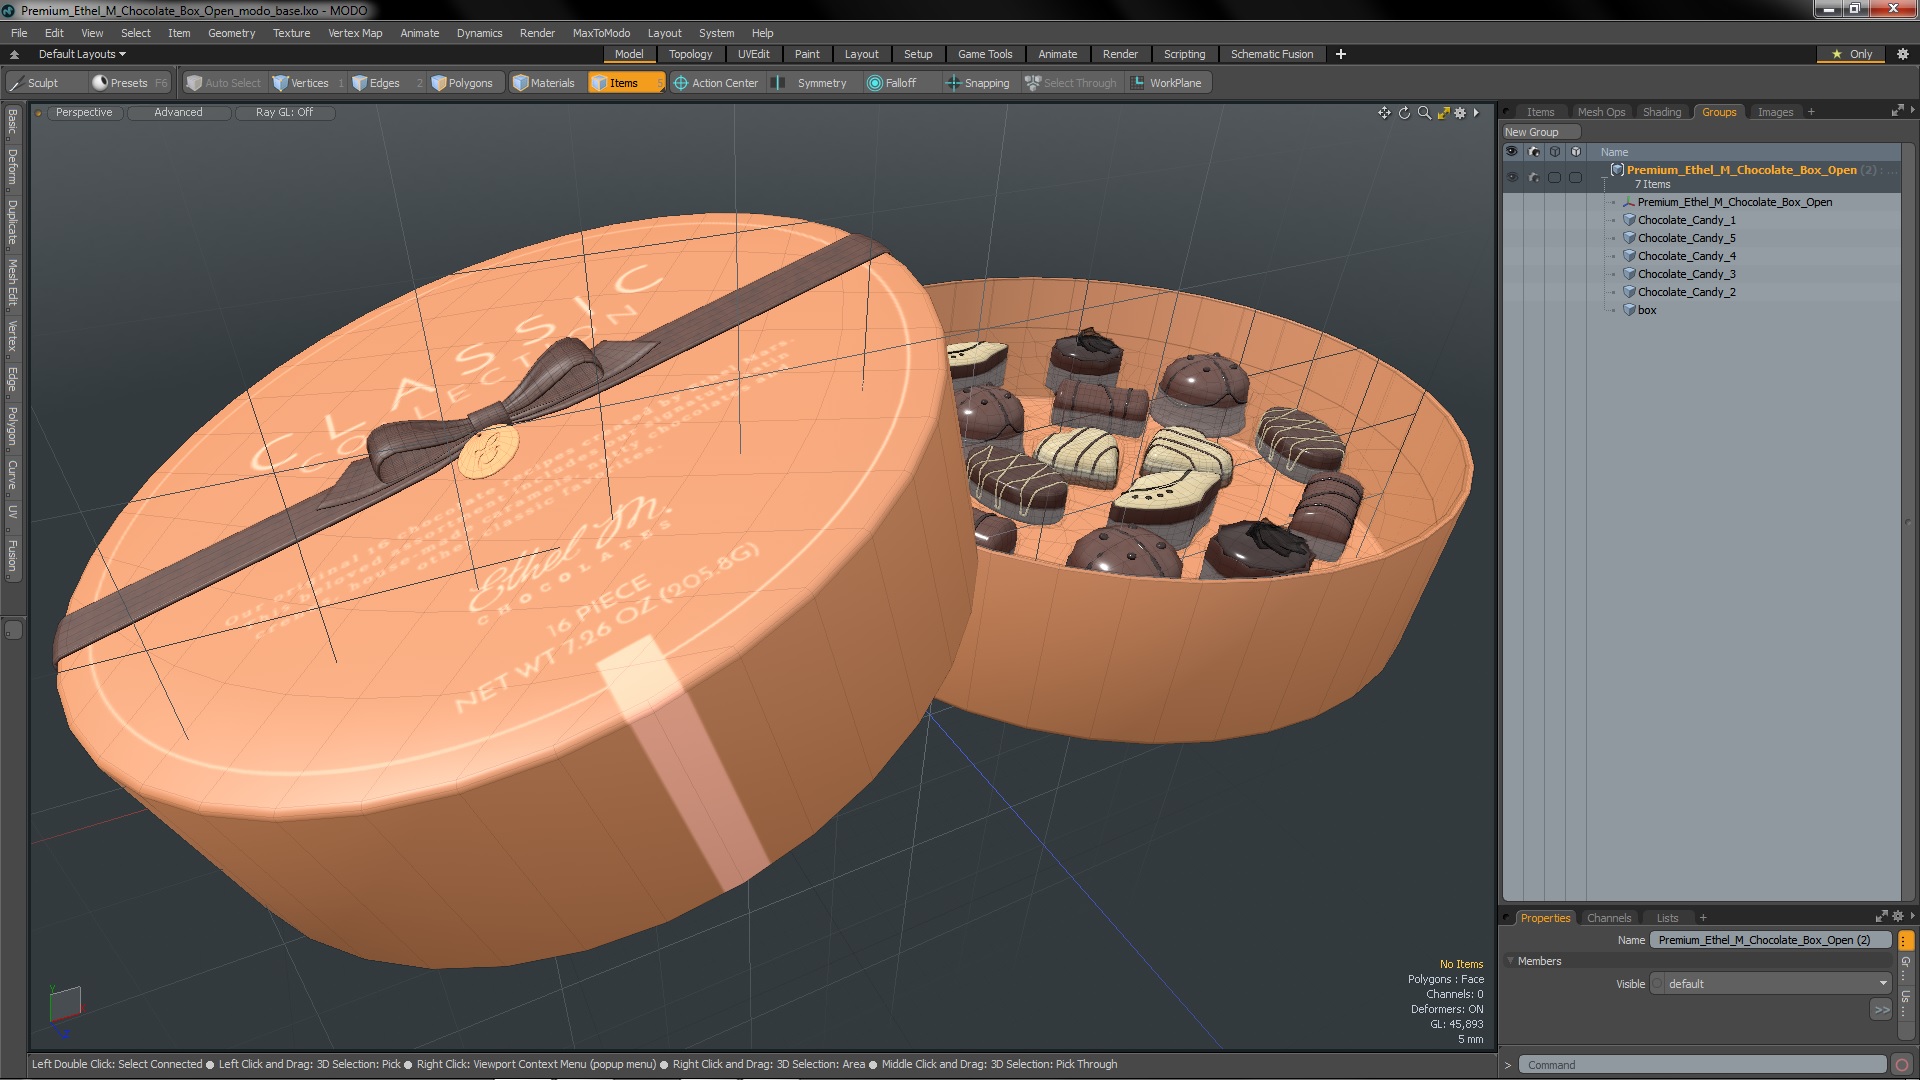The width and height of the screenshot is (1920, 1080).
Task: Switch to the Channels tab
Action: pyautogui.click(x=1608, y=918)
